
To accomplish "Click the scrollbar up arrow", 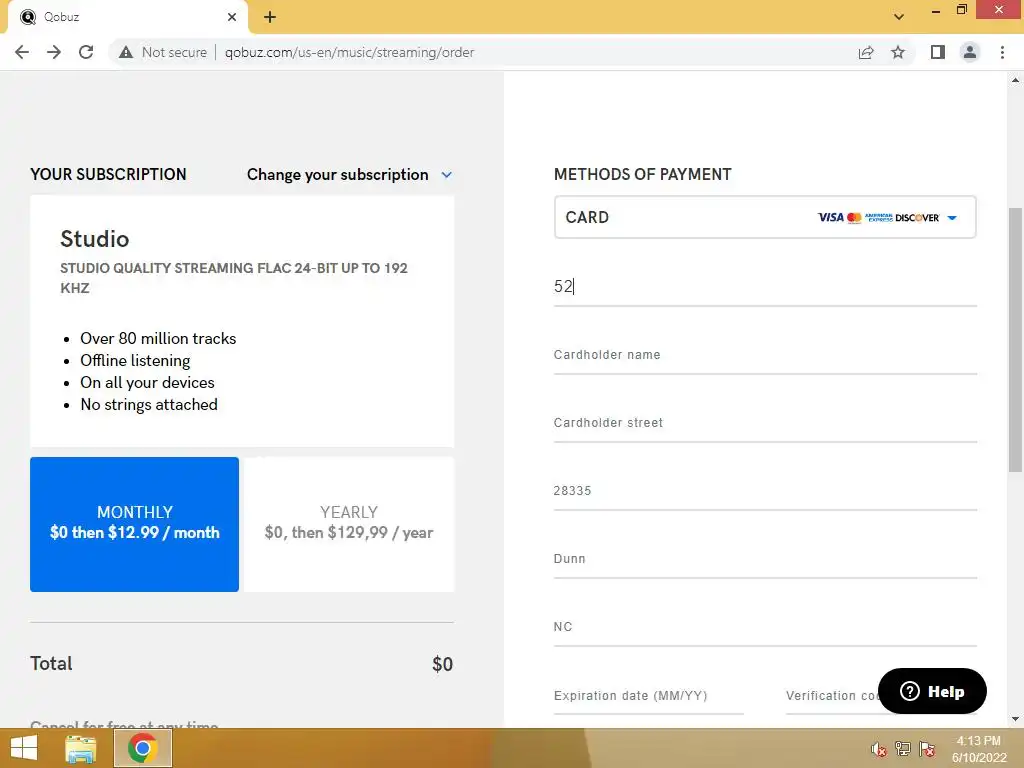I will pyautogui.click(x=1015, y=80).
